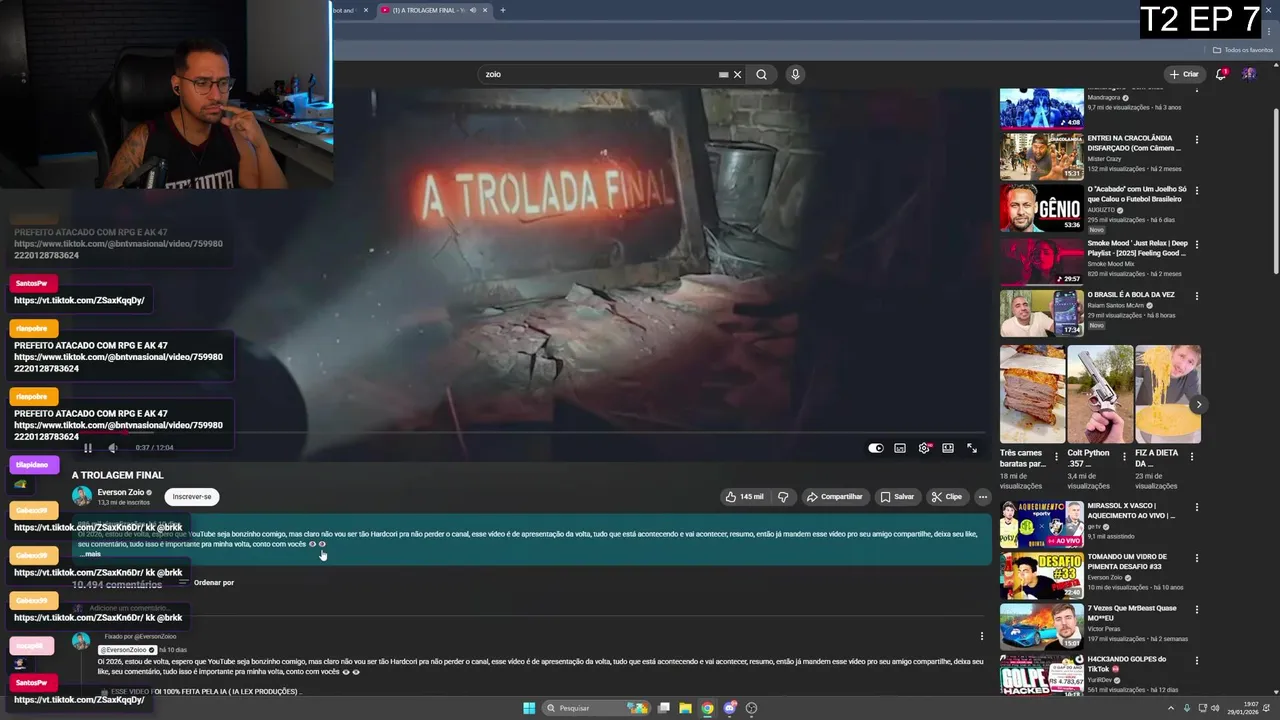This screenshot has width=1280, height=720.
Task: Switch to the 'bot and' browser tab
Action: pyautogui.click(x=346, y=10)
